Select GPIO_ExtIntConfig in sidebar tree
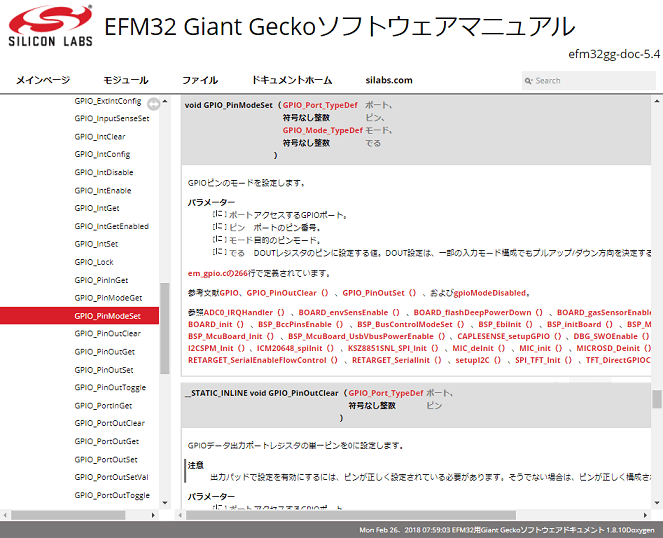The image size is (663, 538). tap(108, 101)
